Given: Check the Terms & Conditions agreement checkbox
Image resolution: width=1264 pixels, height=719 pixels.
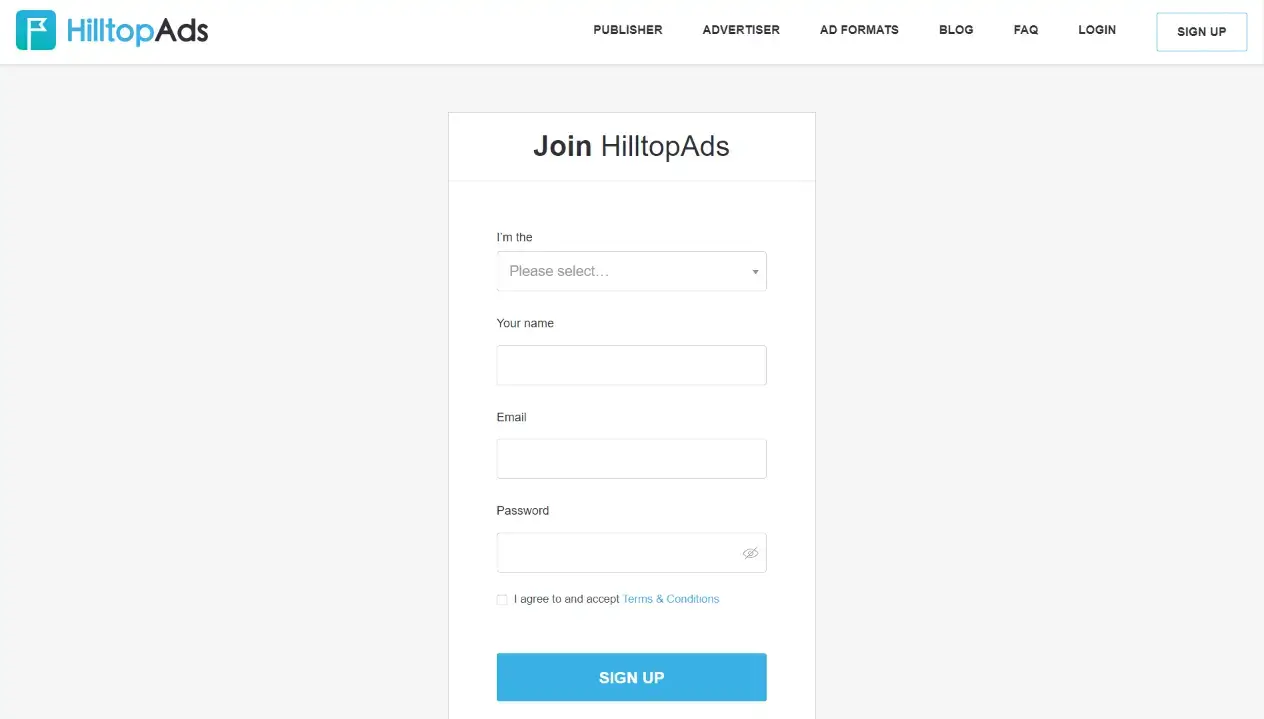Looking at the screenshot, I should [502, 600].
